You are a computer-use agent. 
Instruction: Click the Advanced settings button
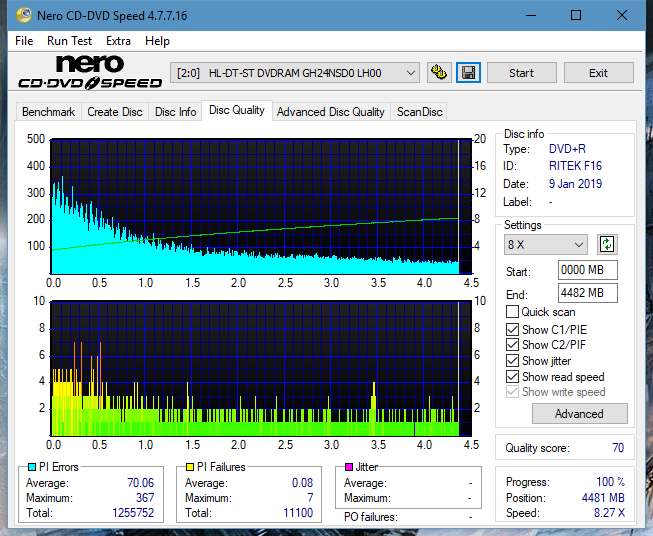(579, 414)
